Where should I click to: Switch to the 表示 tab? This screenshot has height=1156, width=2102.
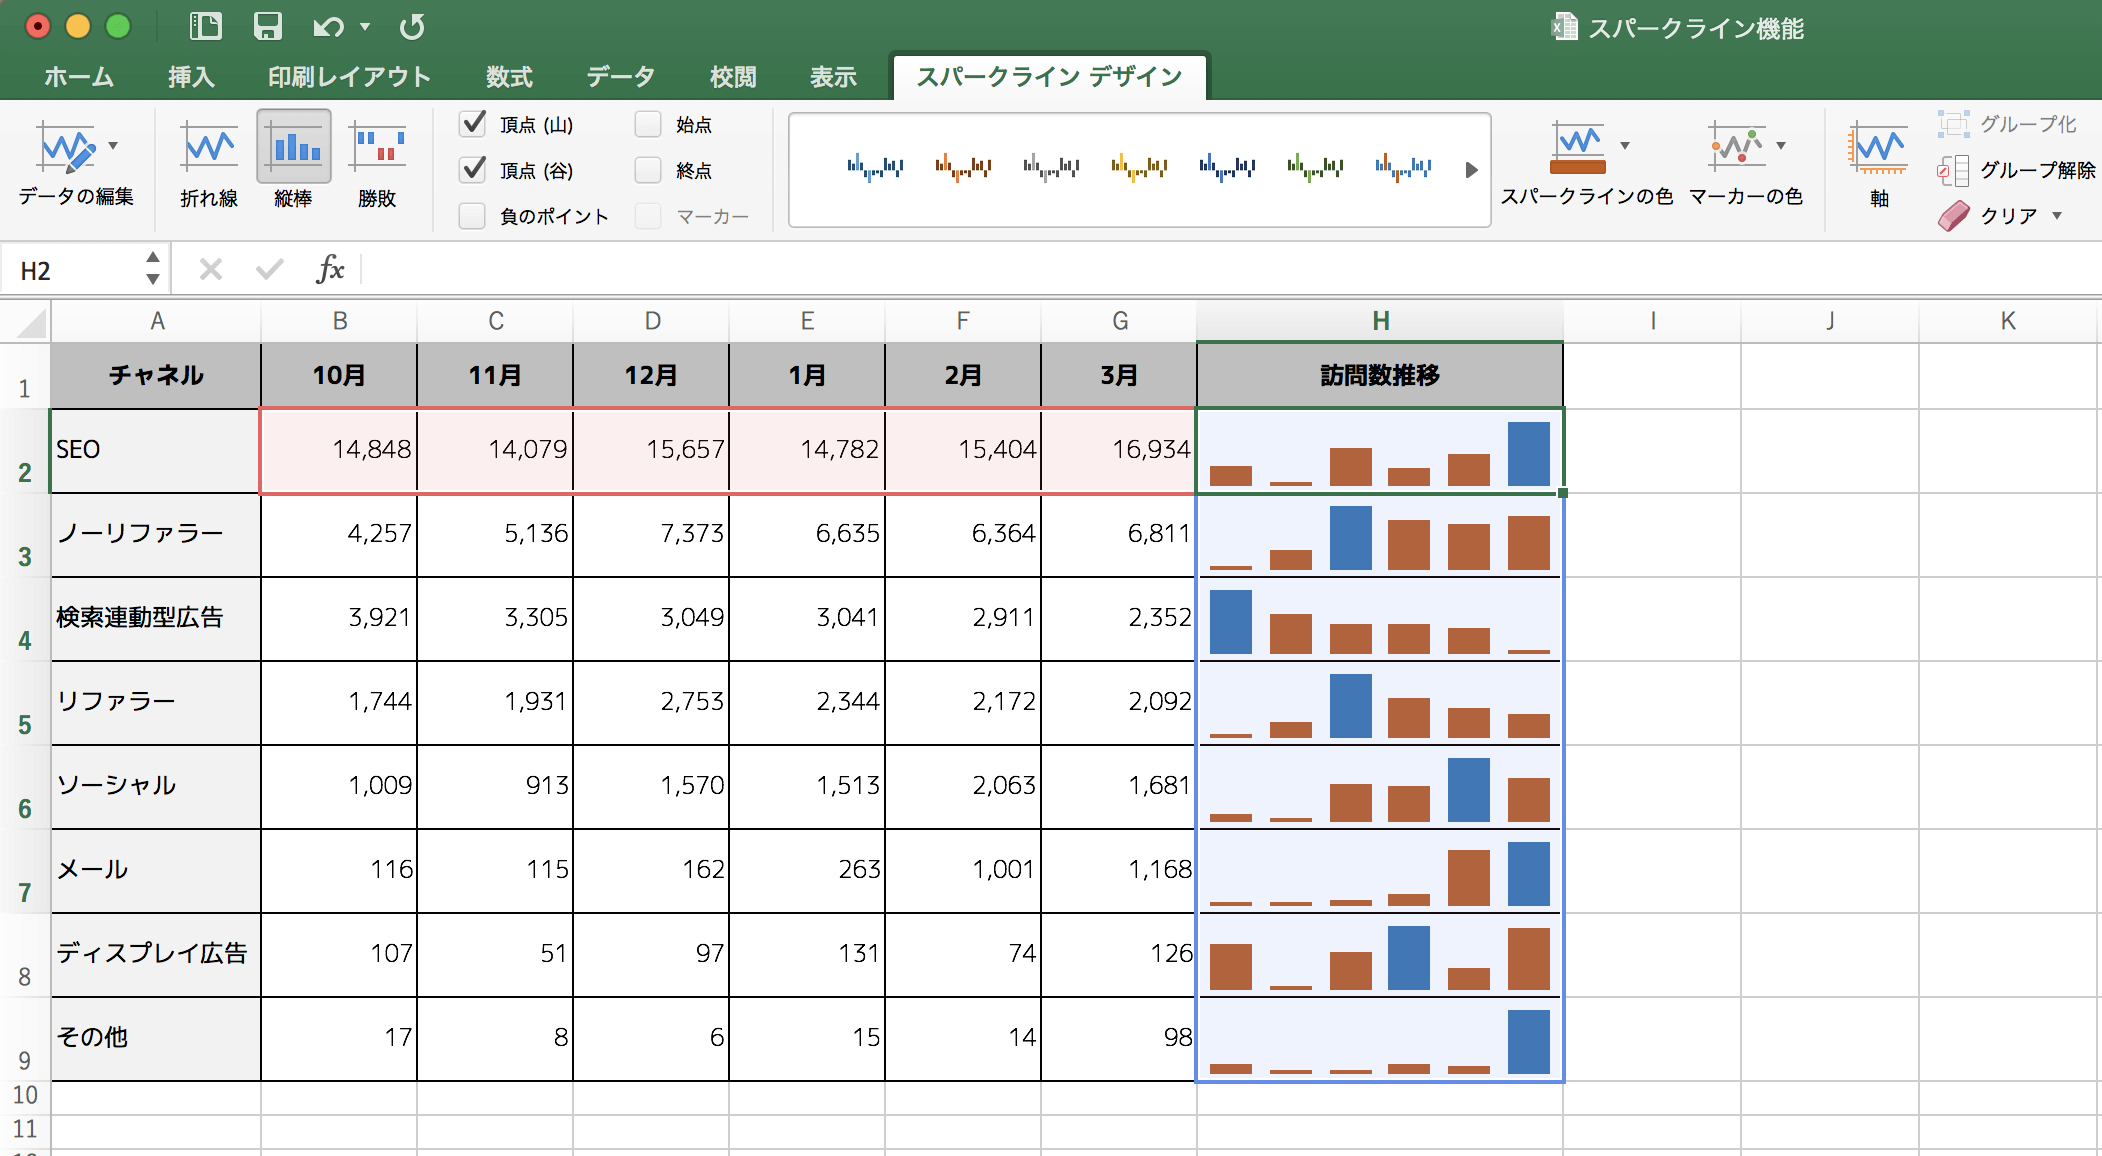(x=833, y=77)
